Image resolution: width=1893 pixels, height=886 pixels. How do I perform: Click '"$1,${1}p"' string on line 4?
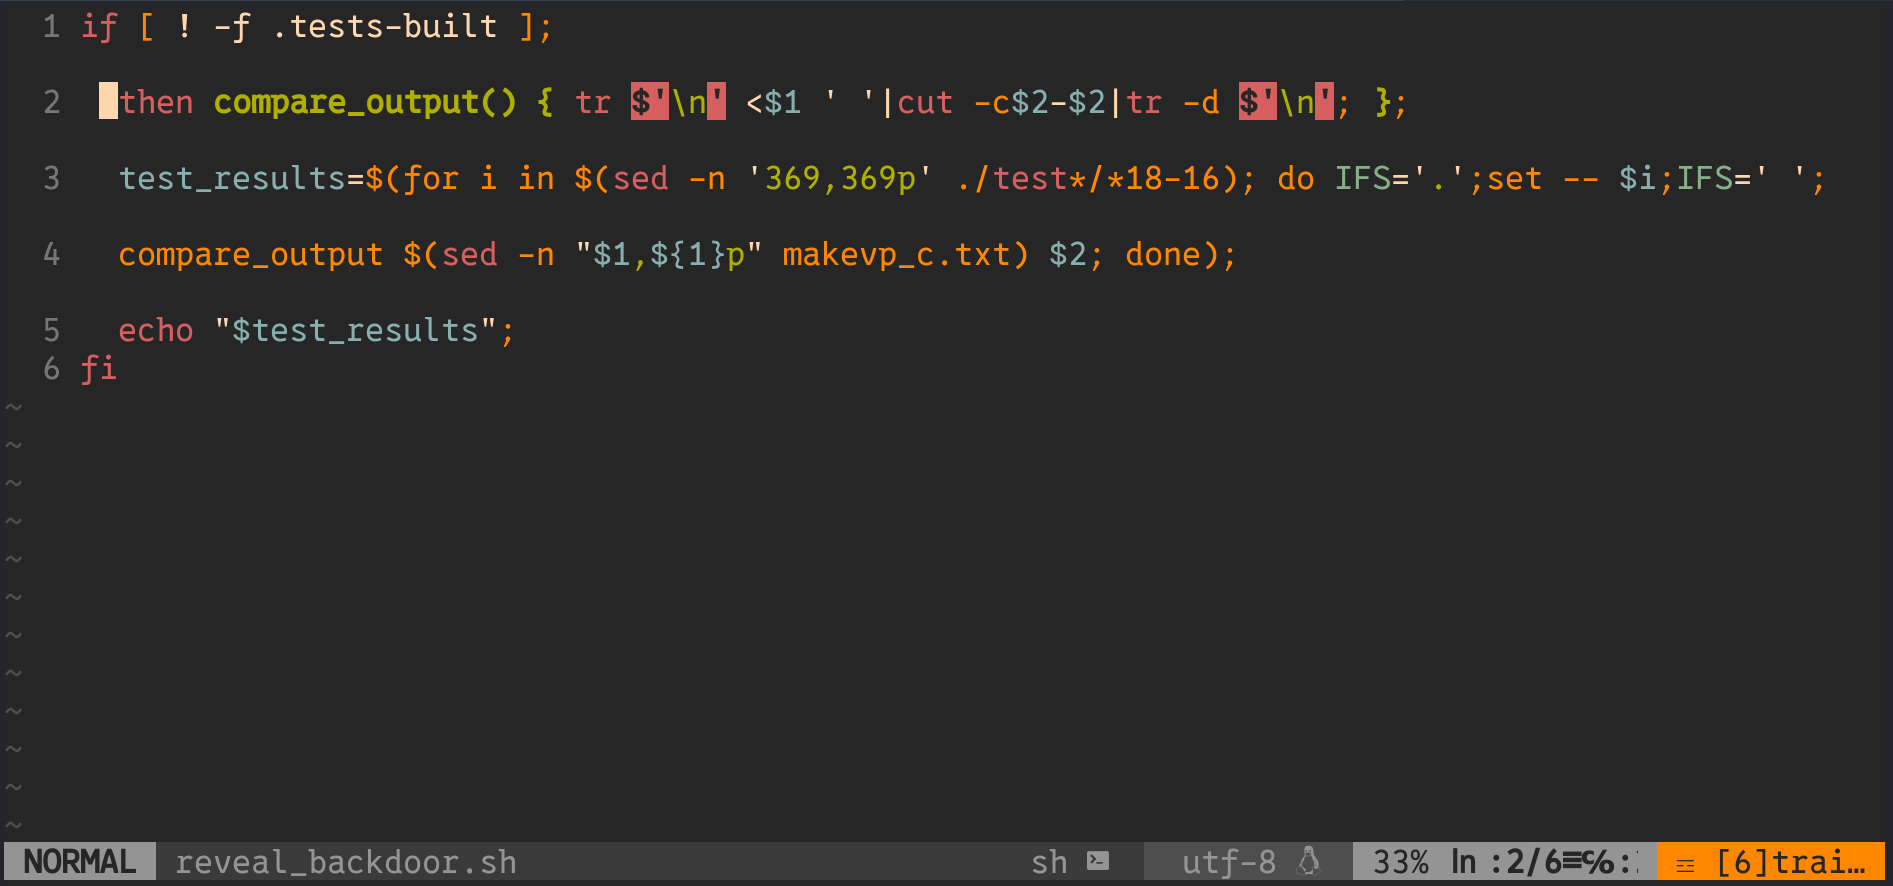tap(669, 255)
